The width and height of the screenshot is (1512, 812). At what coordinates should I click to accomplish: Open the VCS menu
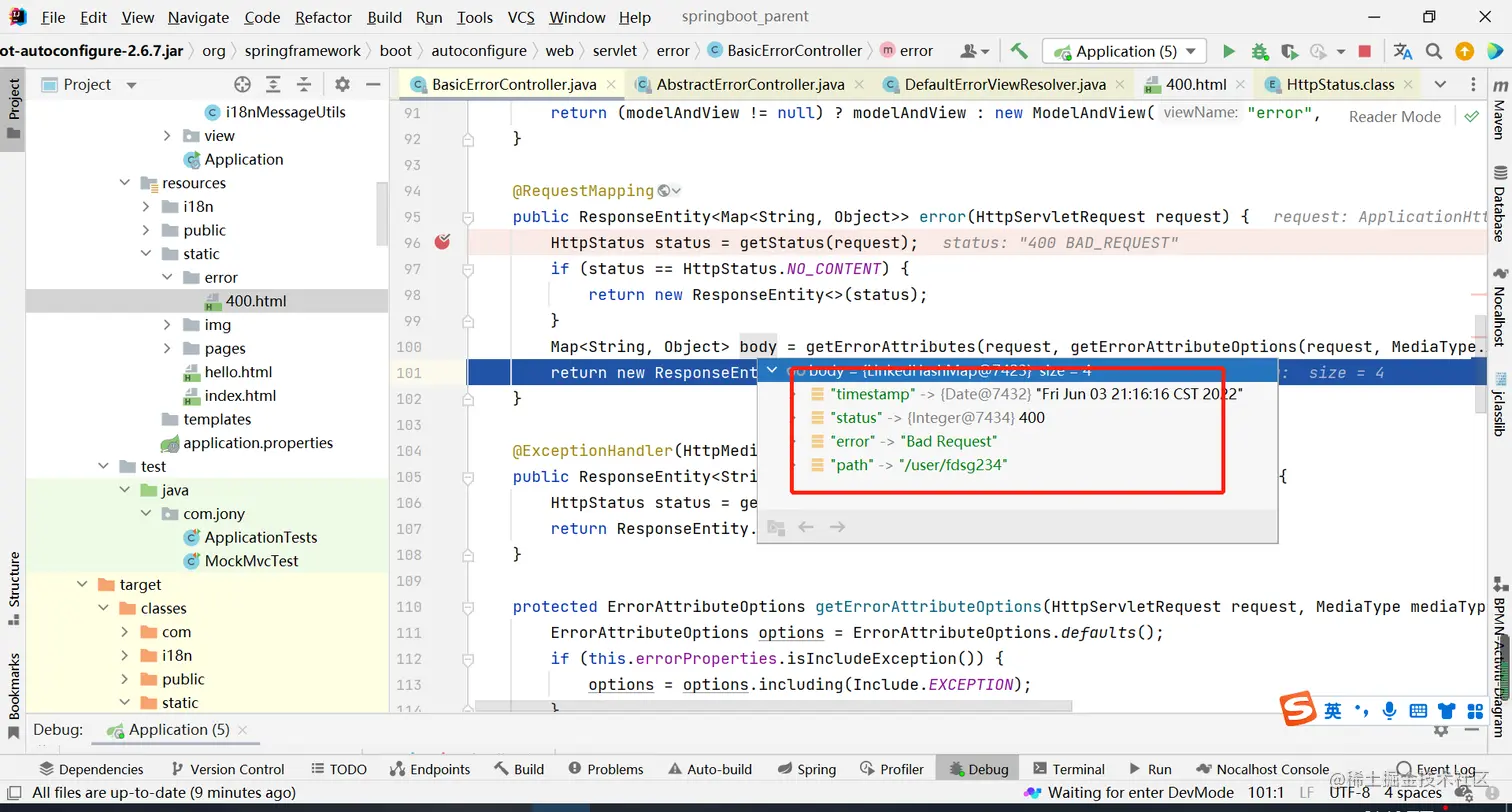[521, 17]
